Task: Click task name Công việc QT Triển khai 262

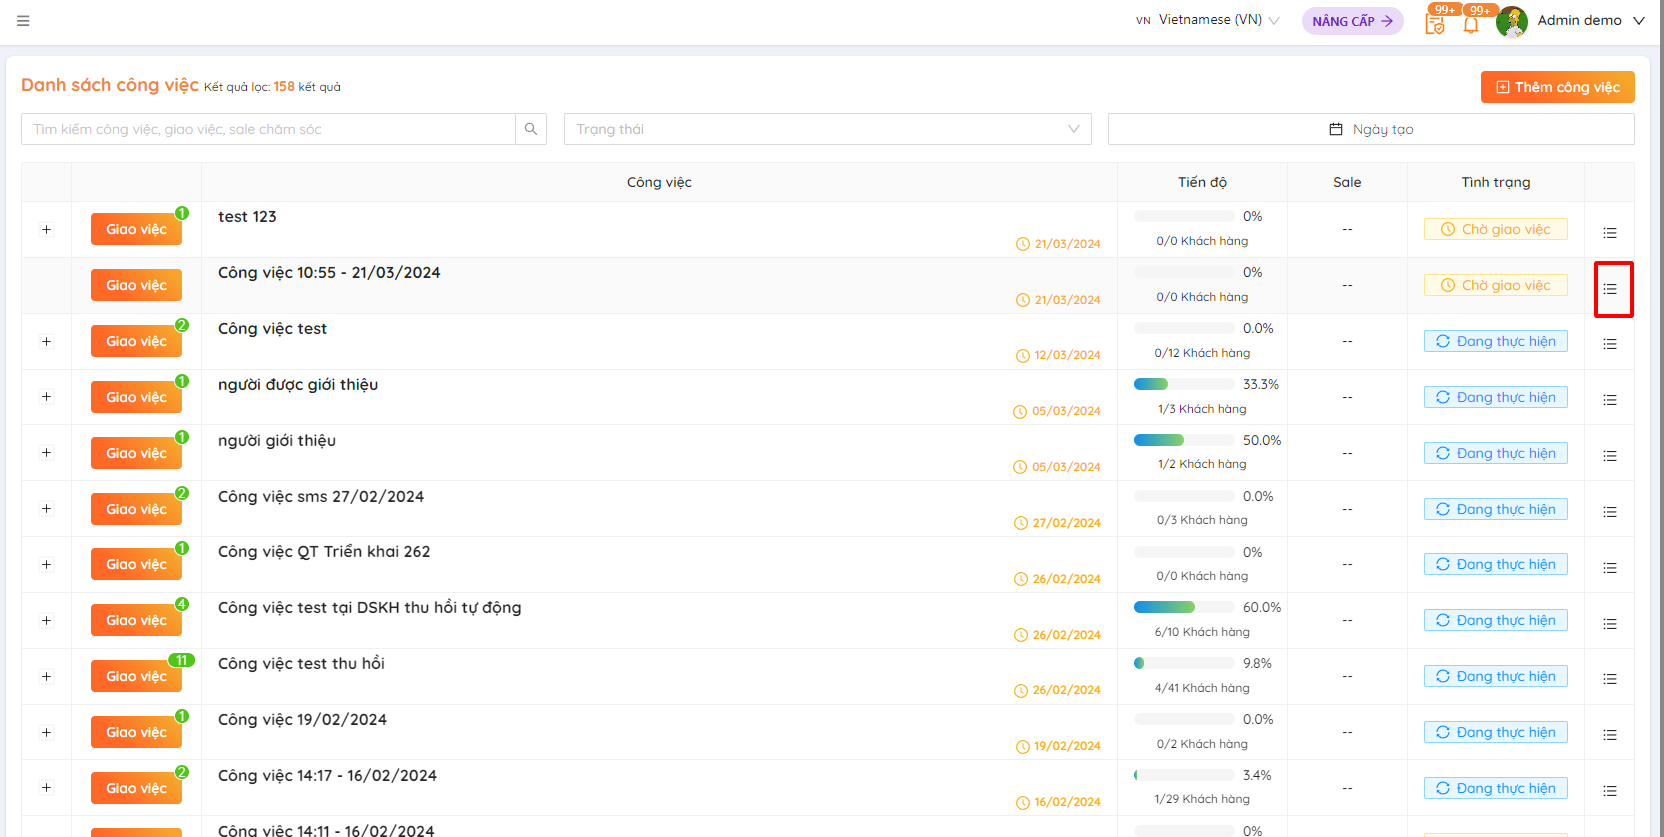Action: [324, 552]
